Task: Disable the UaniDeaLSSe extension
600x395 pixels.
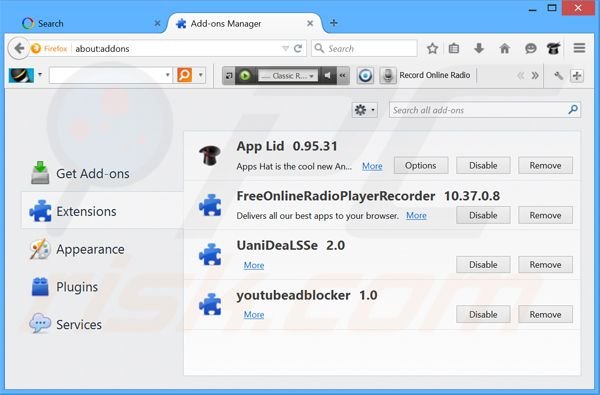Action: (483, 264)
